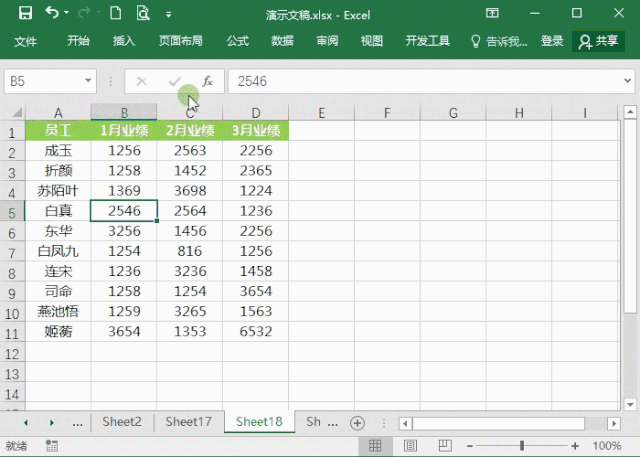
Task: Click the Undo arrow icon
Action: [53, 14]
